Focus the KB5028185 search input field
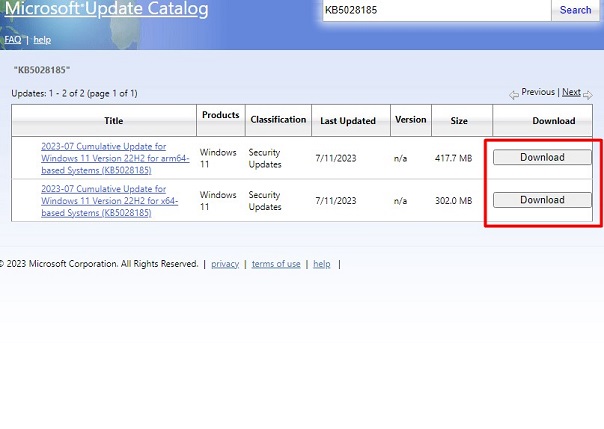Viewport: 604px width, 429px height. pyautogui.click(x=437, y=10)
